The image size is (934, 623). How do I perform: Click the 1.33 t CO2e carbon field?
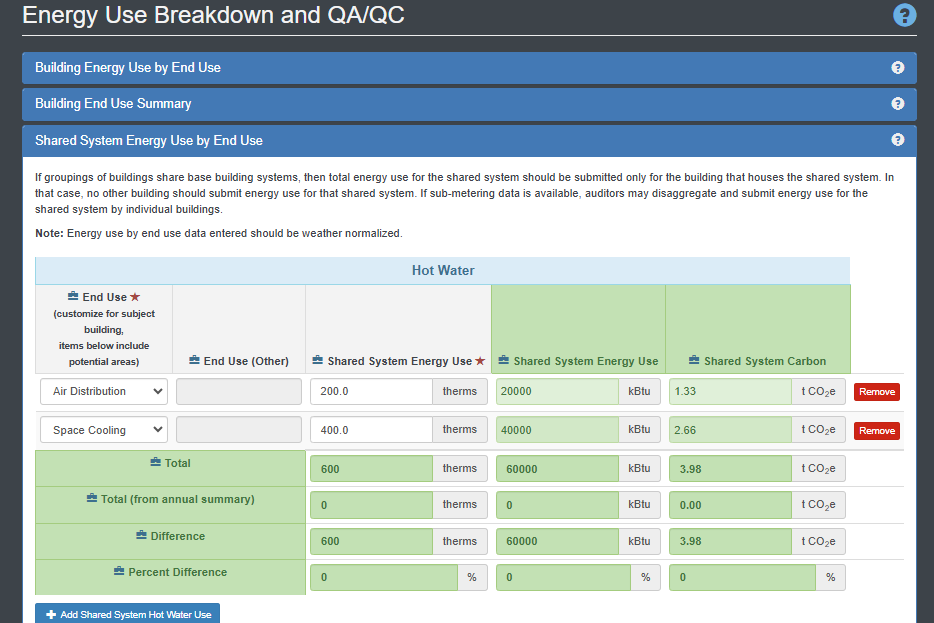tap(730, 391)
